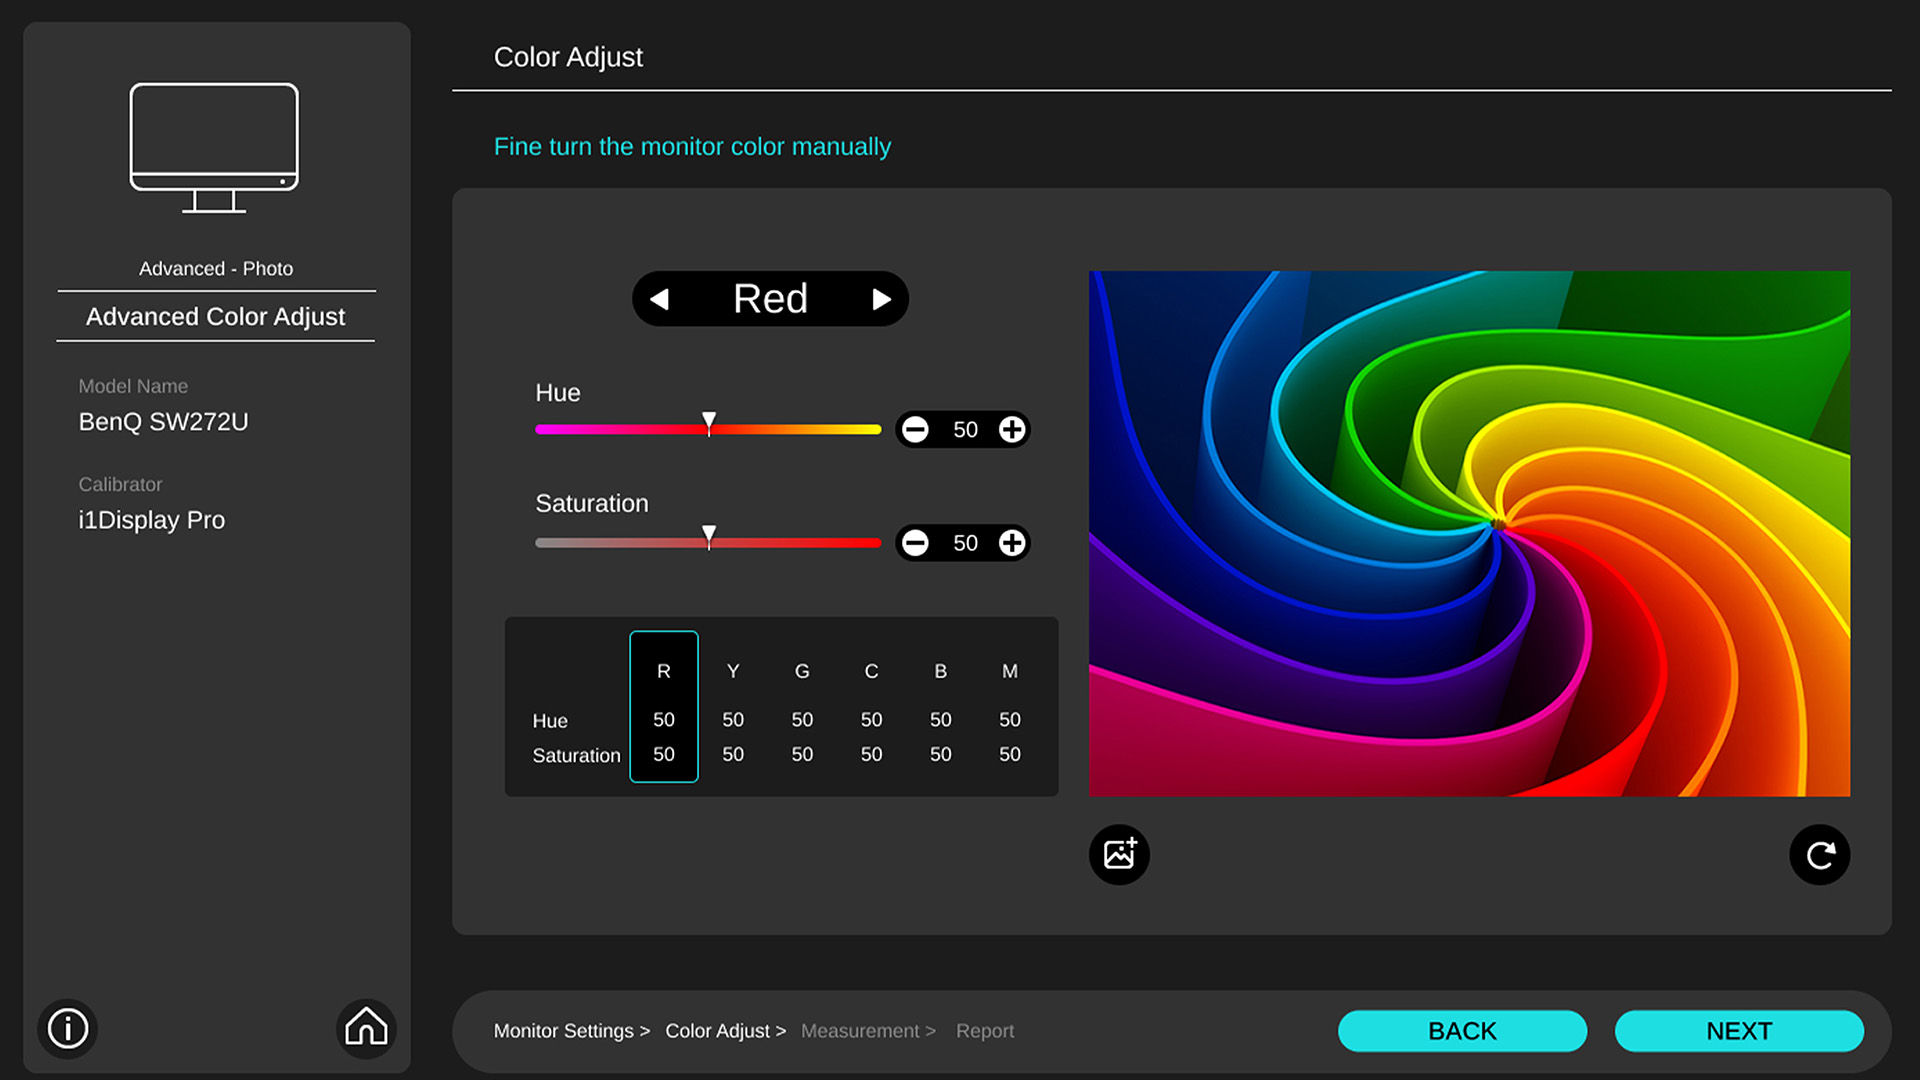
Task: Click the minus icon to decrease Saturation
Action: [x=916, y=543]
